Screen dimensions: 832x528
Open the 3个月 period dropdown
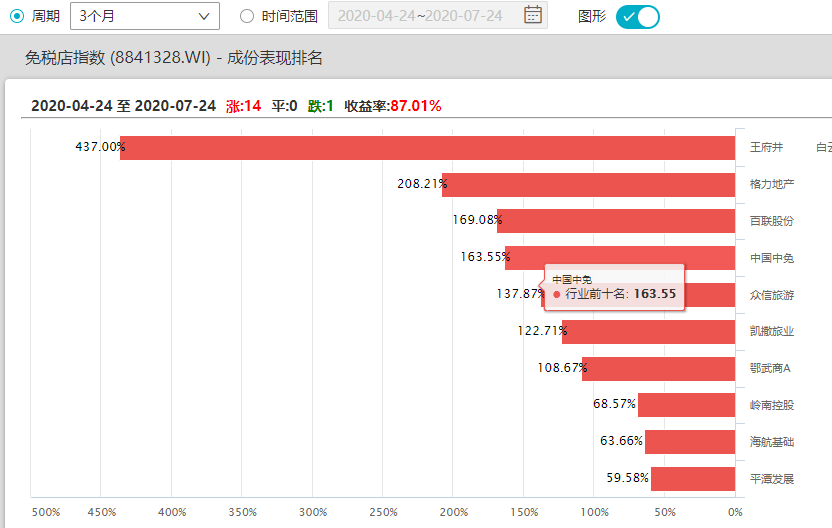[x=145, y=16]
